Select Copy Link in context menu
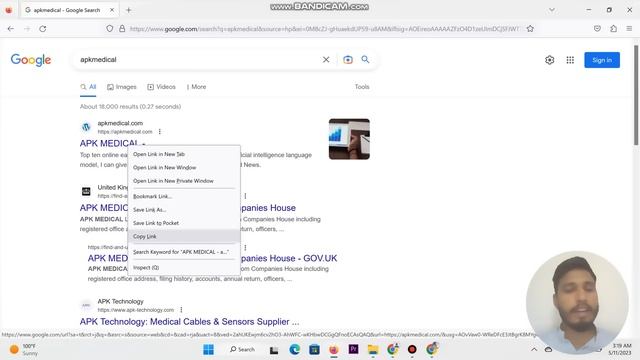The image size is (640, 360). coord(184,236)
